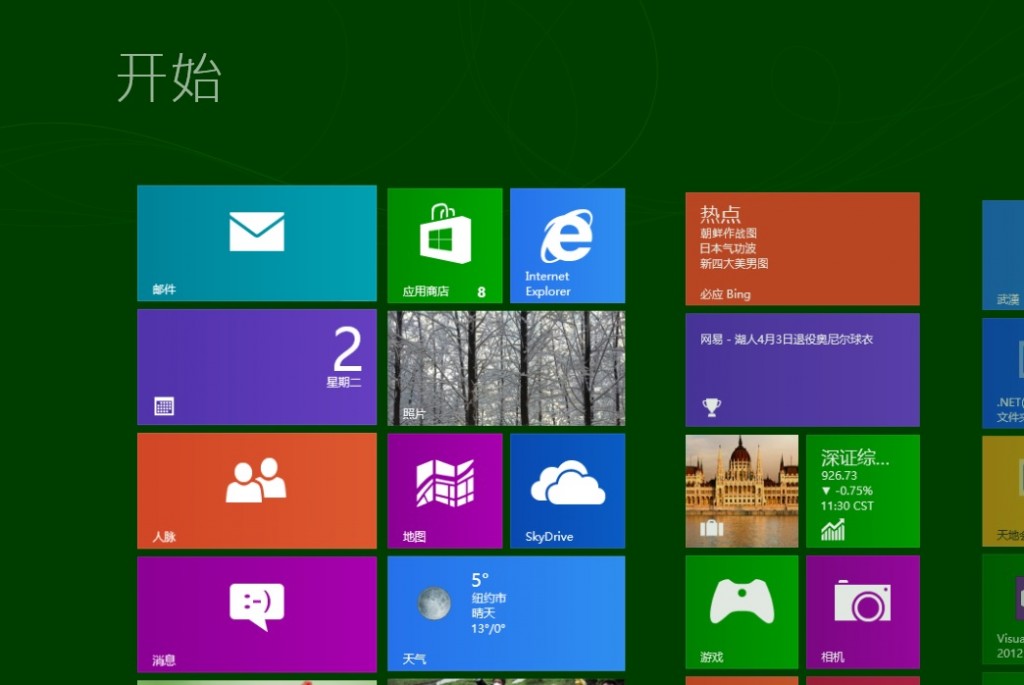Image resolution: width=1024 pixels, height=685 pixels.
Task: Open the 必应 Bing 热点 news tile
Action: pyautogui.click(x=802, y=244)
